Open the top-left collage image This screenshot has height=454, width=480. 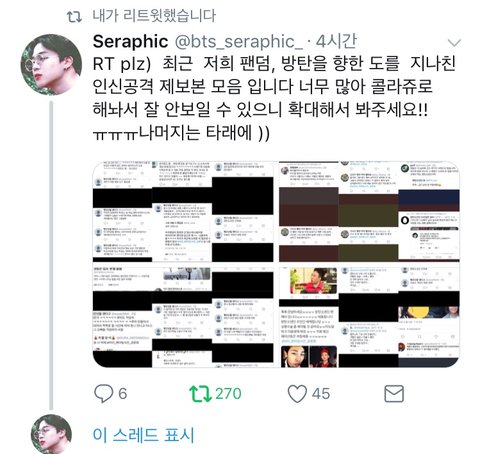[x=183, y=211]
